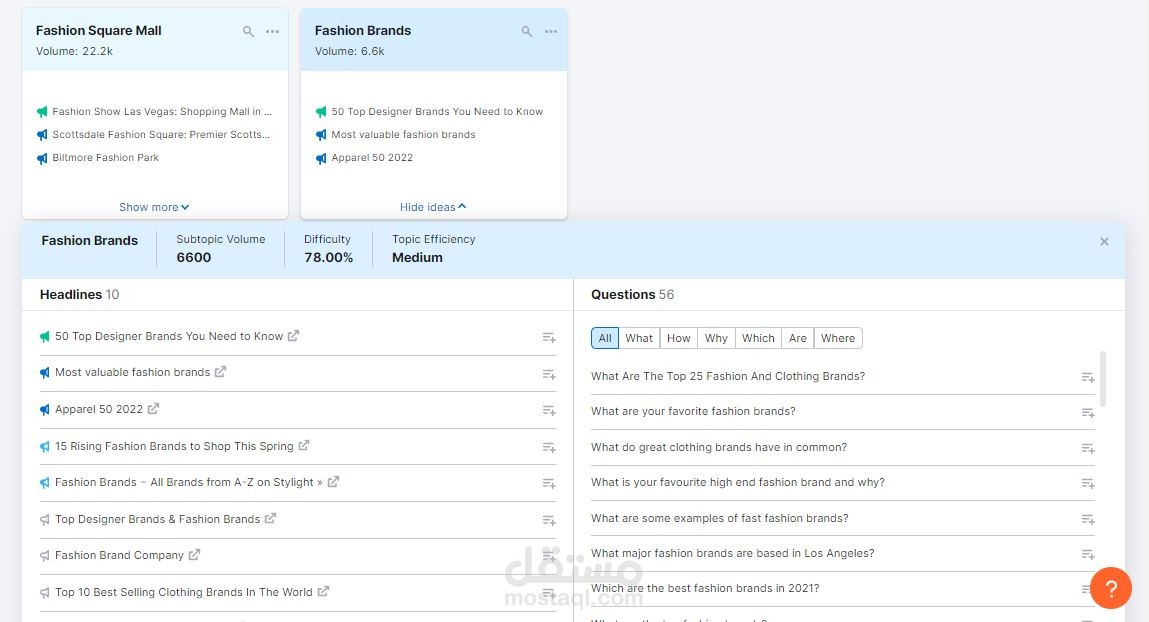Filter questions by How
1149x622 pixels.
pos(679,338)
